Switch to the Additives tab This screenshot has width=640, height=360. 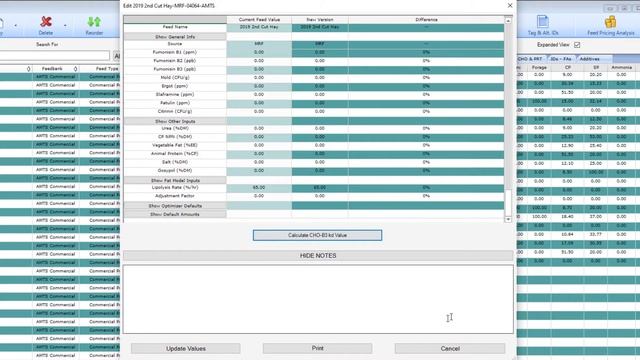click(590, 59)
